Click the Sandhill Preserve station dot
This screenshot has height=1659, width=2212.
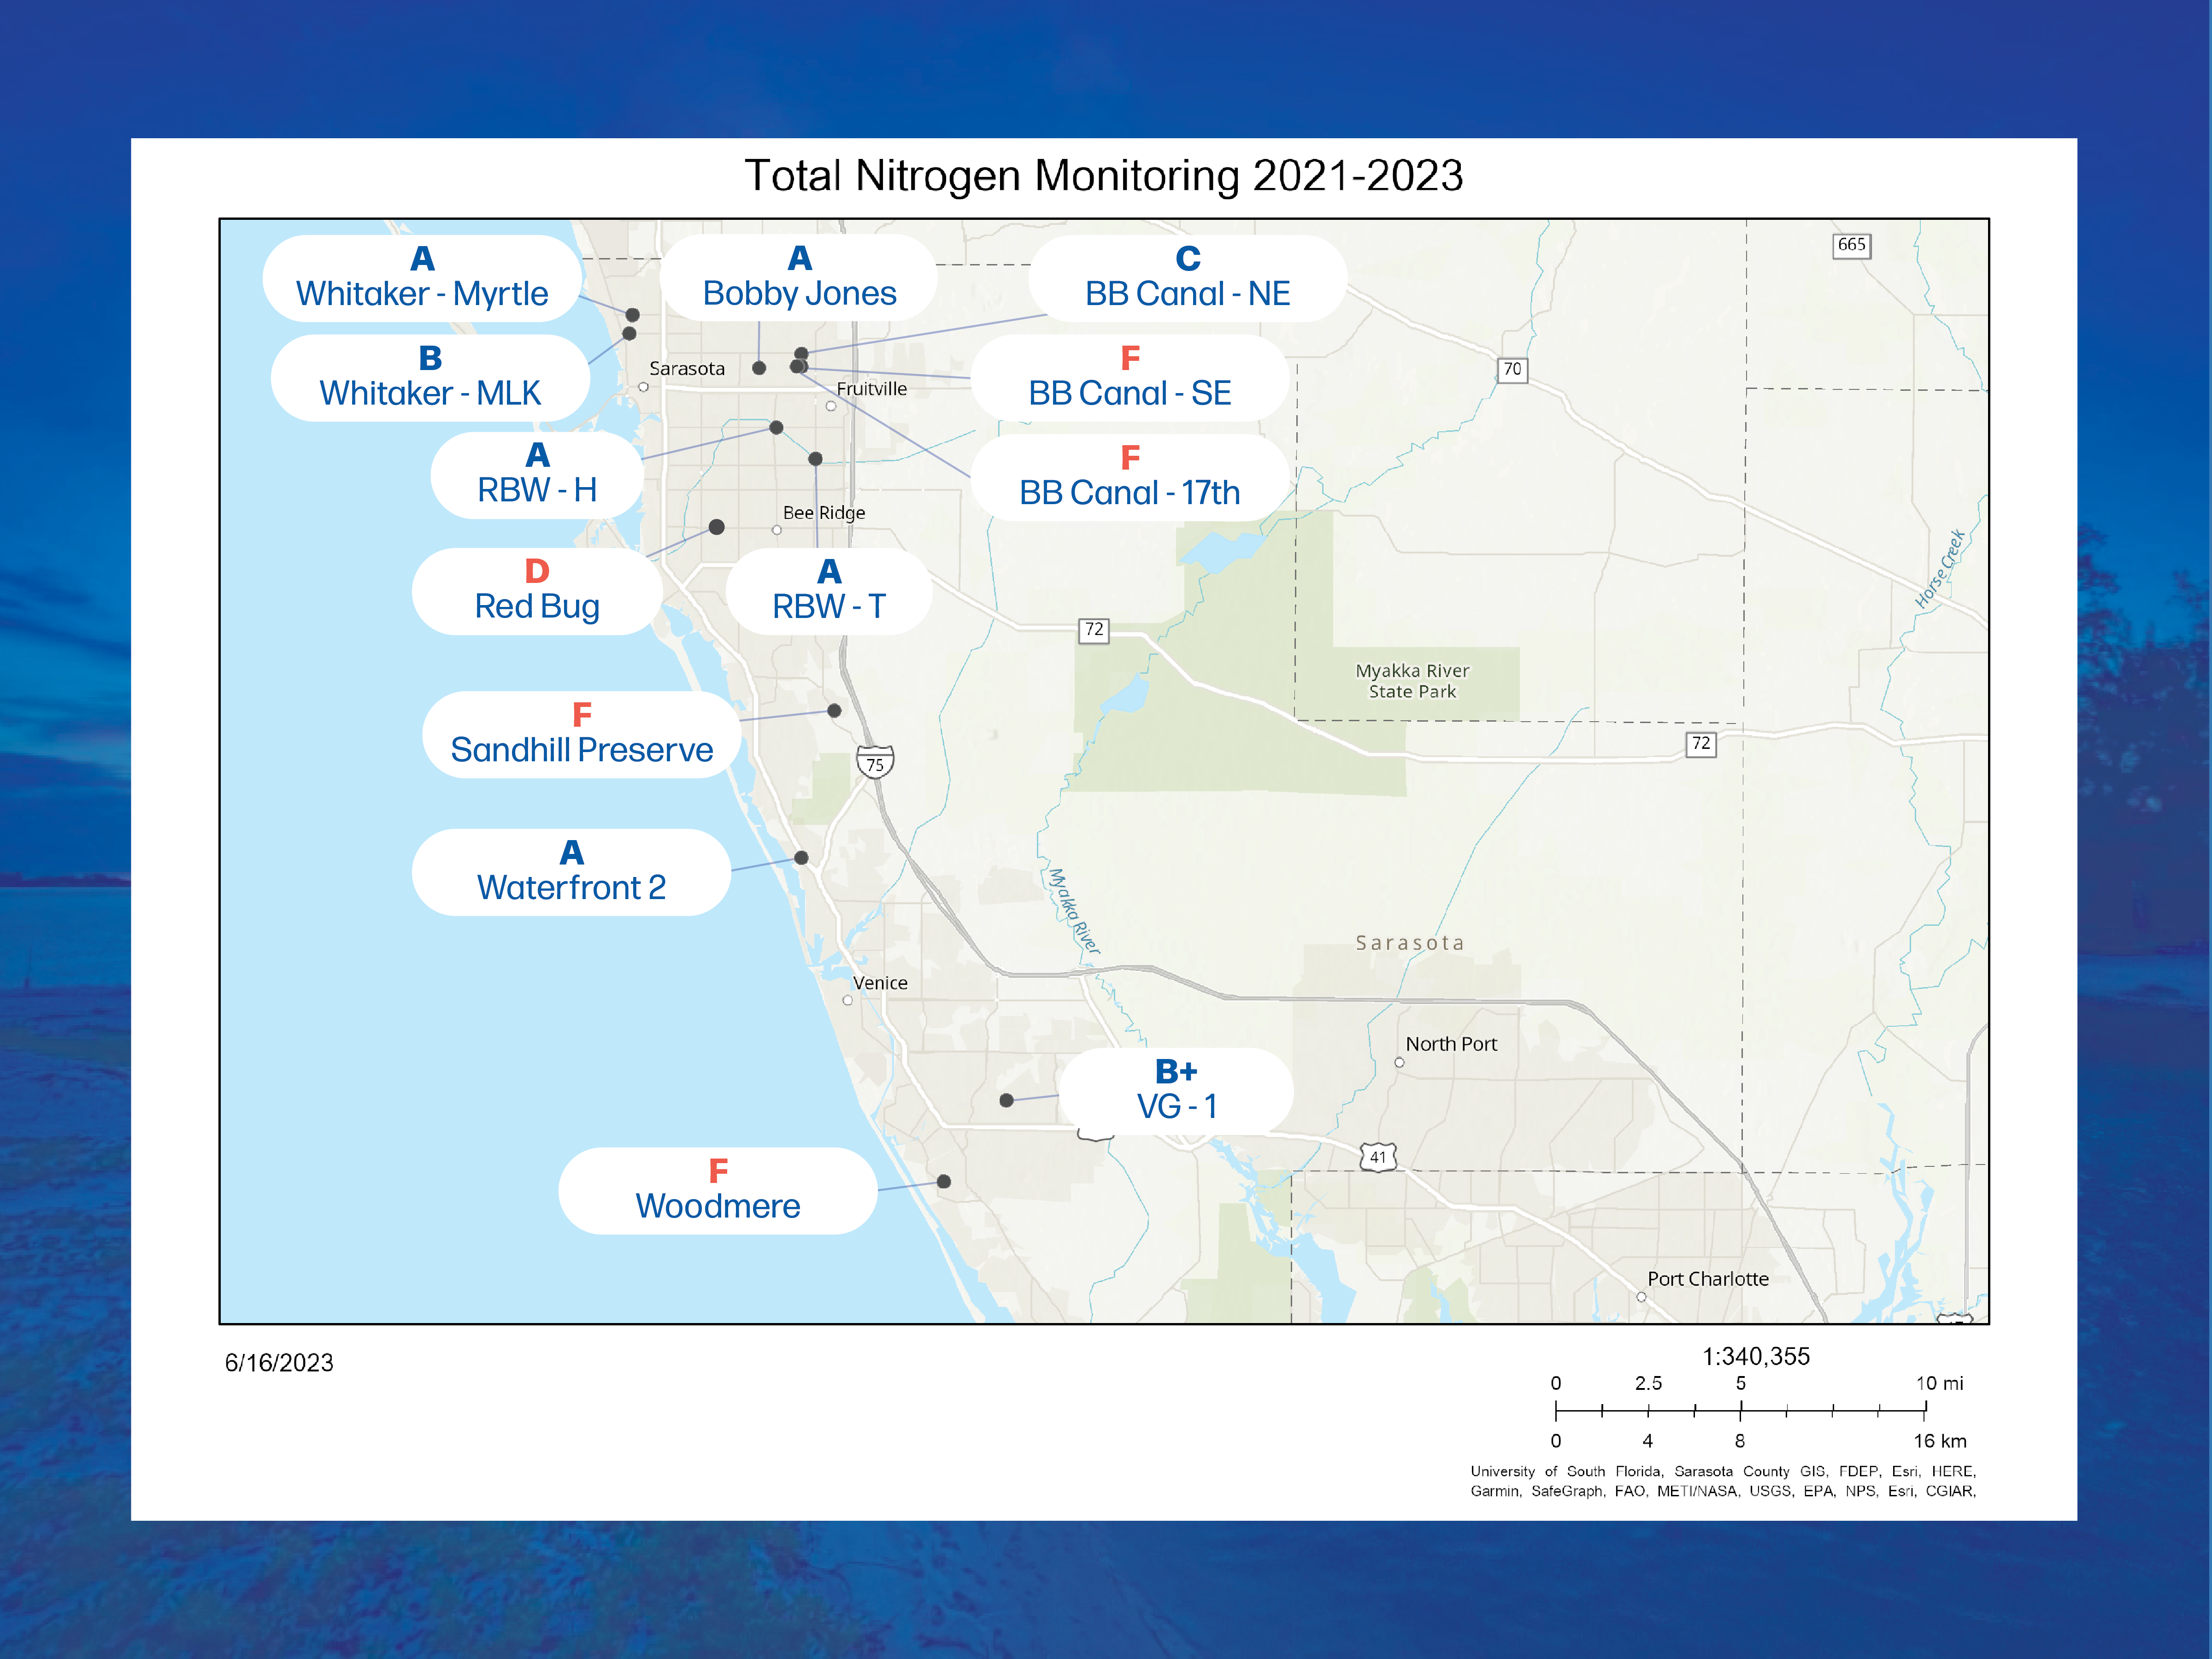tap(835, 711)
